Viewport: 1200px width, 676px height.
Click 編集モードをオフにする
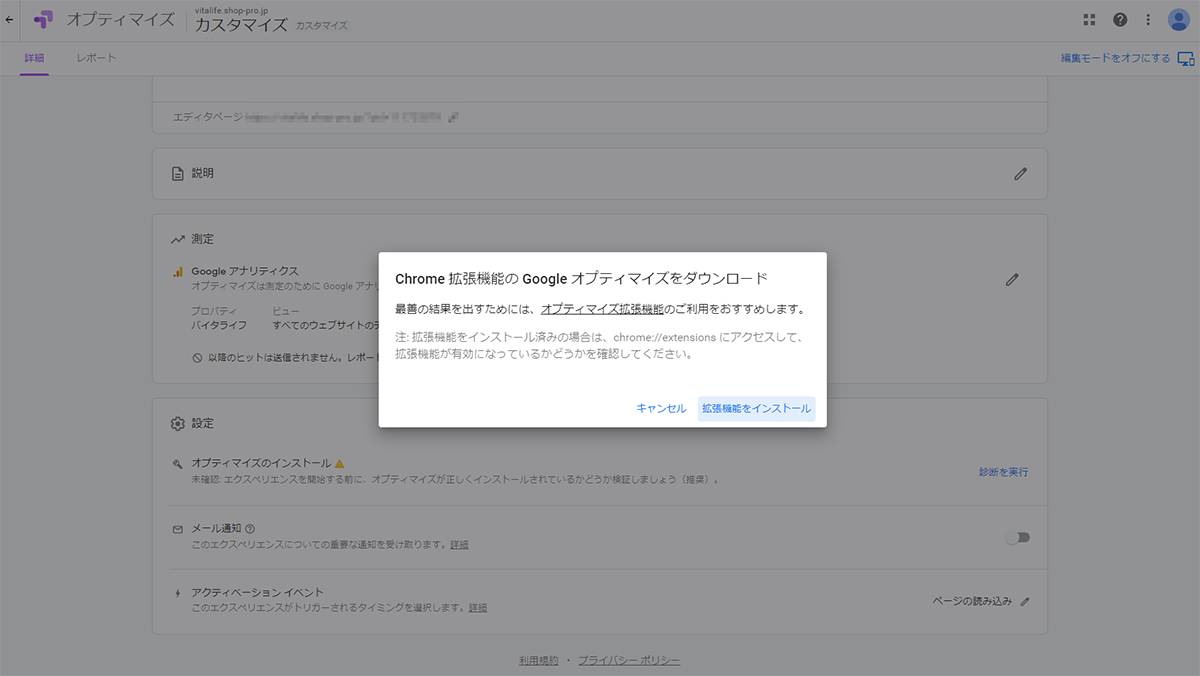tap(1115, 58)
